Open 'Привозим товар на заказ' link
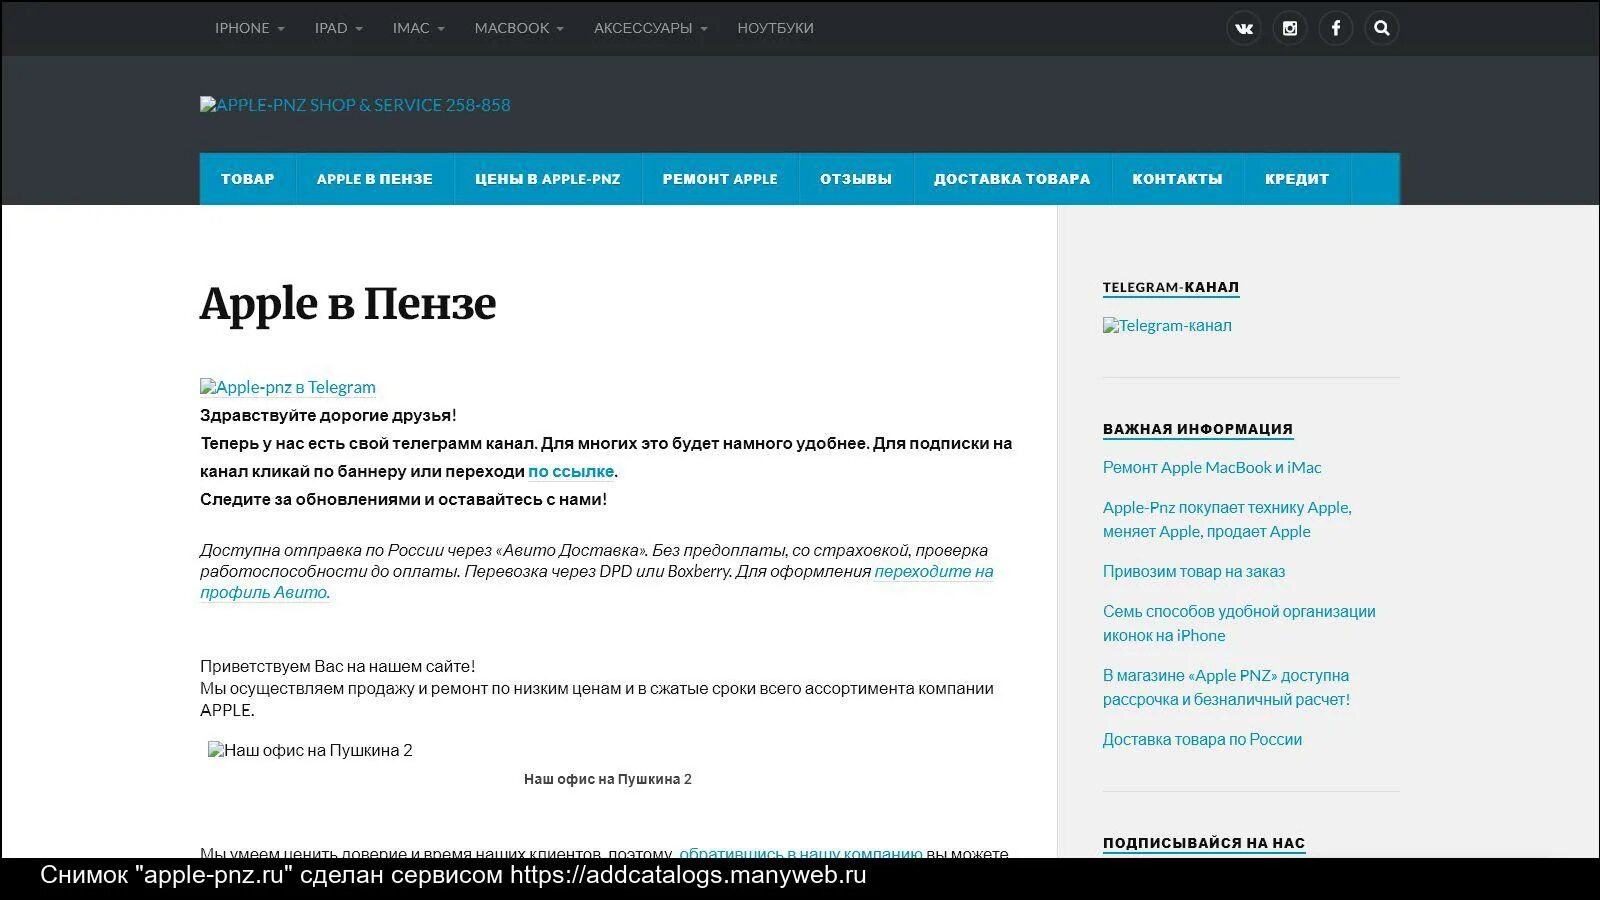The height and width of the screenshot is (900, 1600). pos(1194,571)
